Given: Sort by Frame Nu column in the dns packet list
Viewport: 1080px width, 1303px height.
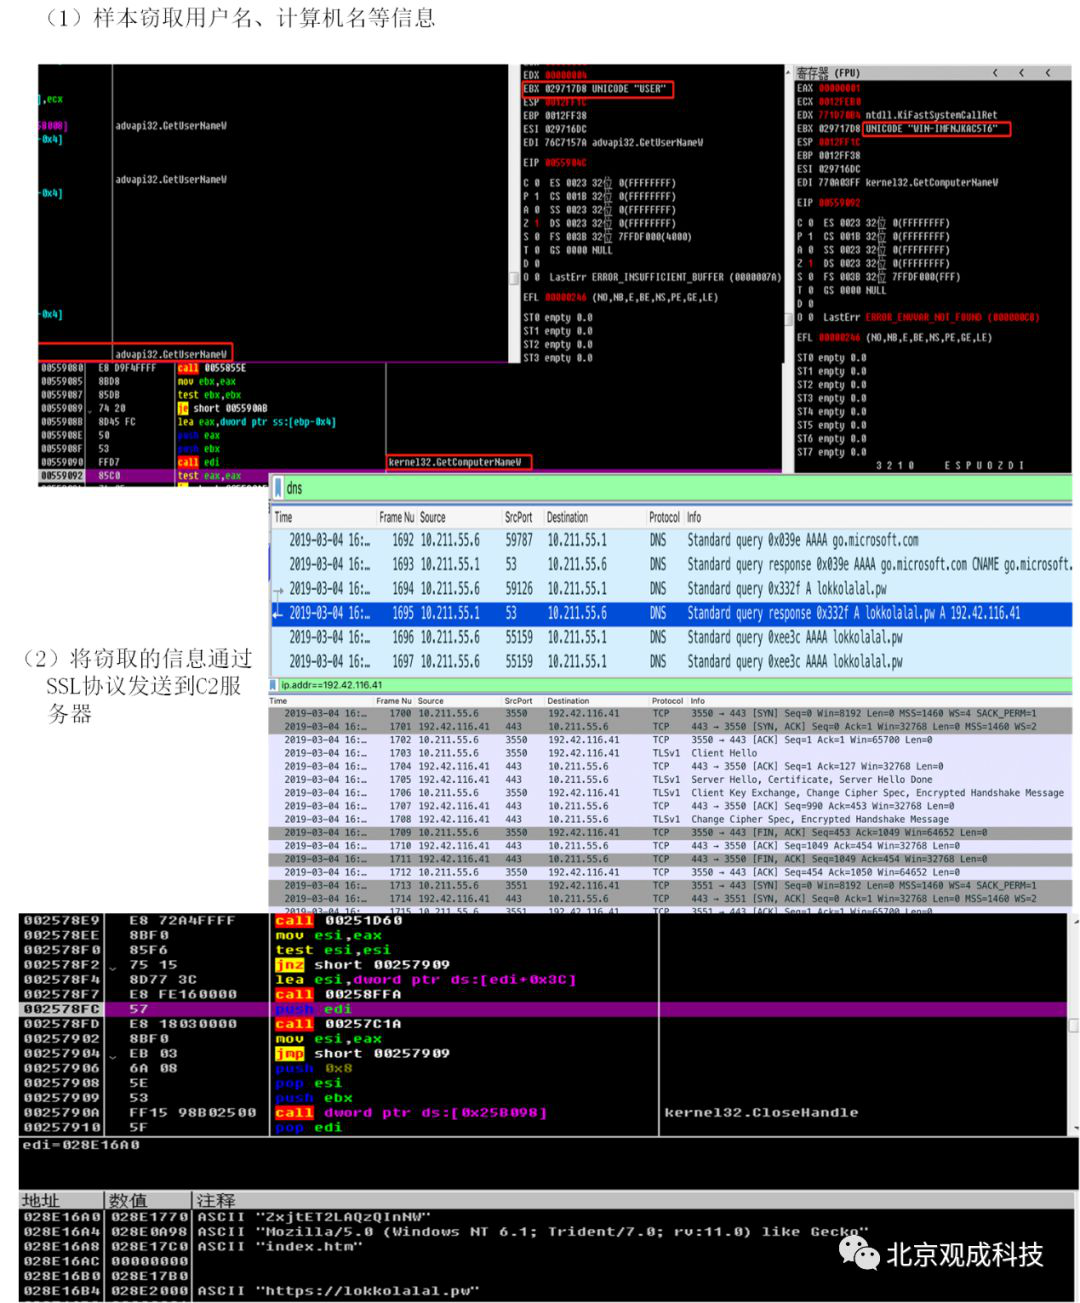Looking at the screenshot, I should pyautogui.click(x=396, y=517).
